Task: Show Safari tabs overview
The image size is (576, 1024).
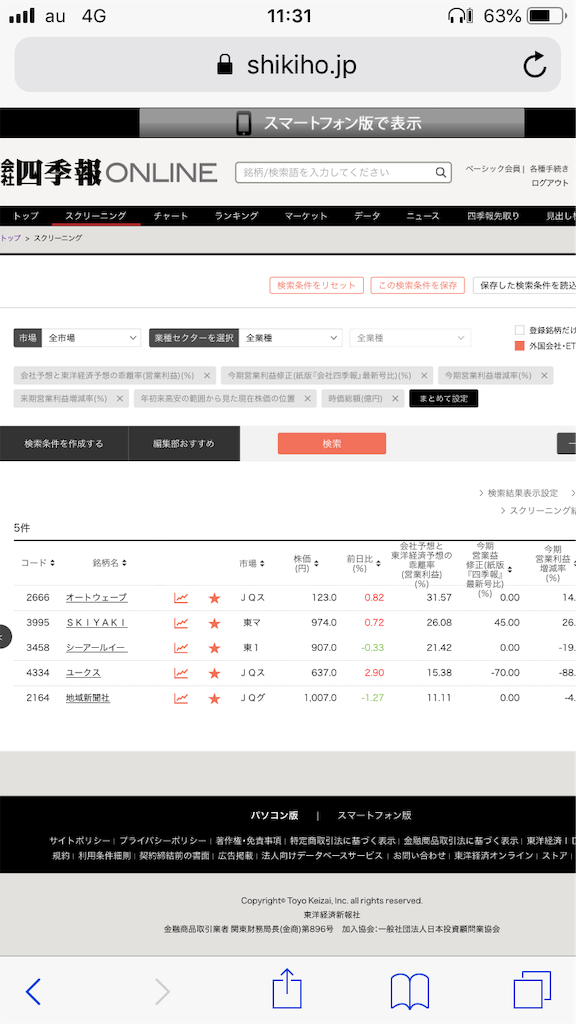Action: click(x=532, y=990)
